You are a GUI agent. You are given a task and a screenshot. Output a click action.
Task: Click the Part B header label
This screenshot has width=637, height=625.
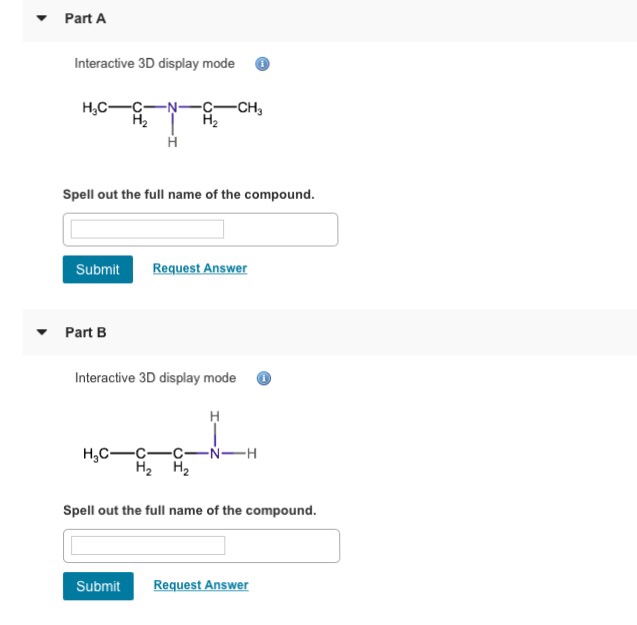(x=85, y=332)
